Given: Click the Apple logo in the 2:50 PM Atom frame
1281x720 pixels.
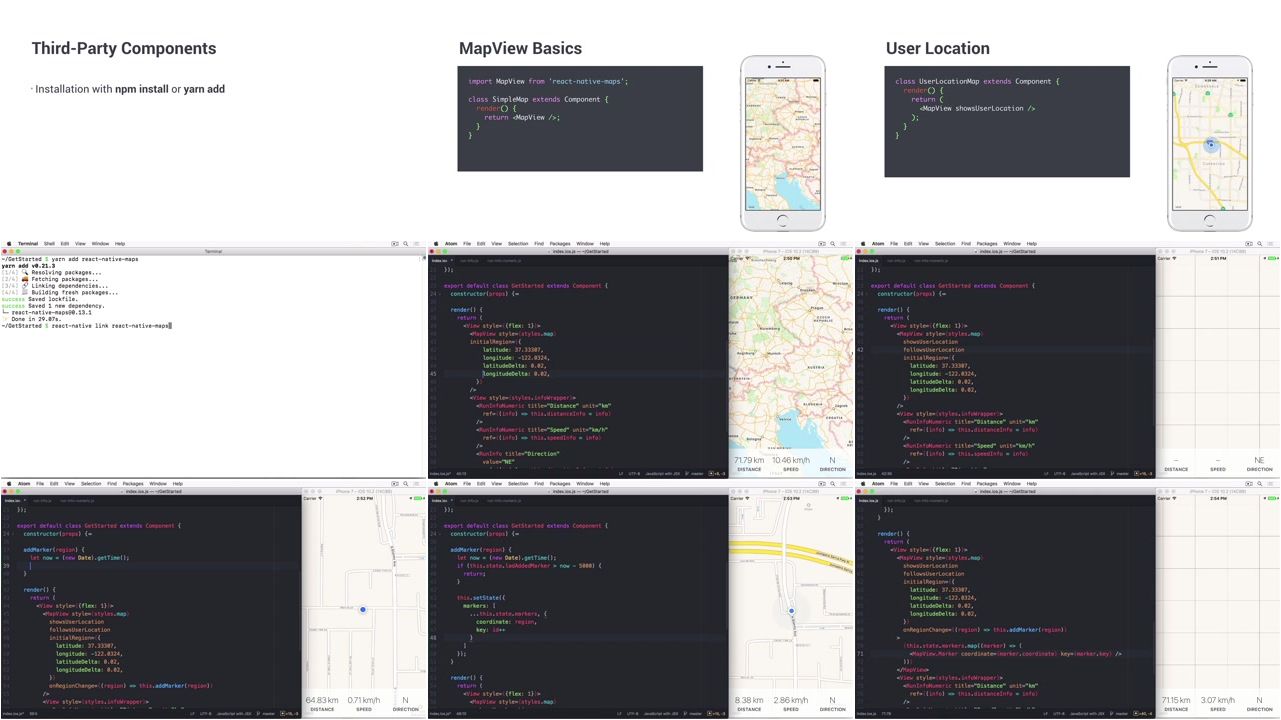Looking at the screenshot, I should [x=435, y=244].
